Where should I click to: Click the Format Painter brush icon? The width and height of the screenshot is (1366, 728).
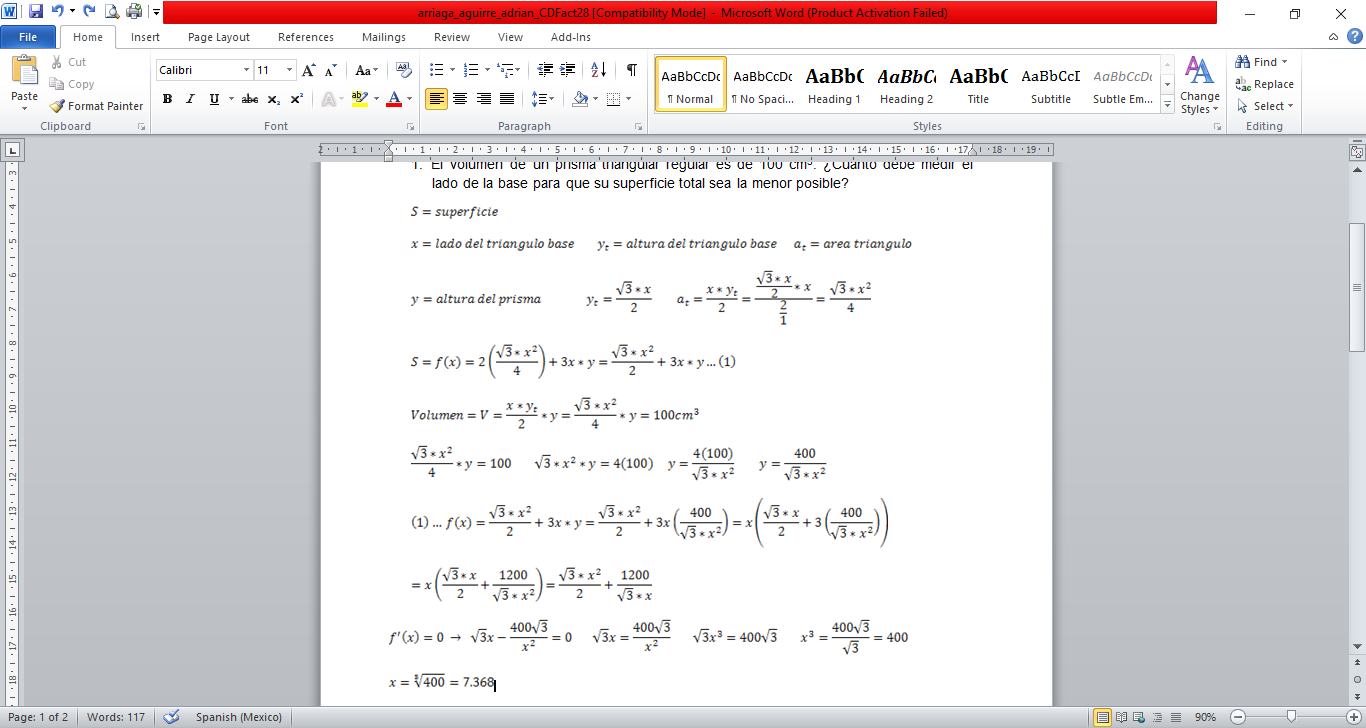tap(57, 106)
